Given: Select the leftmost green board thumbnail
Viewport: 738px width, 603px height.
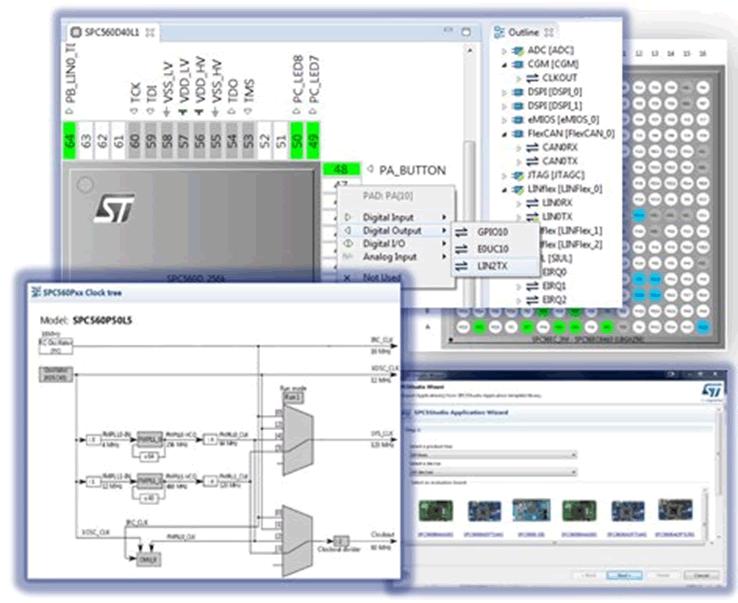Looking at the screenshot, I should coord(436,511).
